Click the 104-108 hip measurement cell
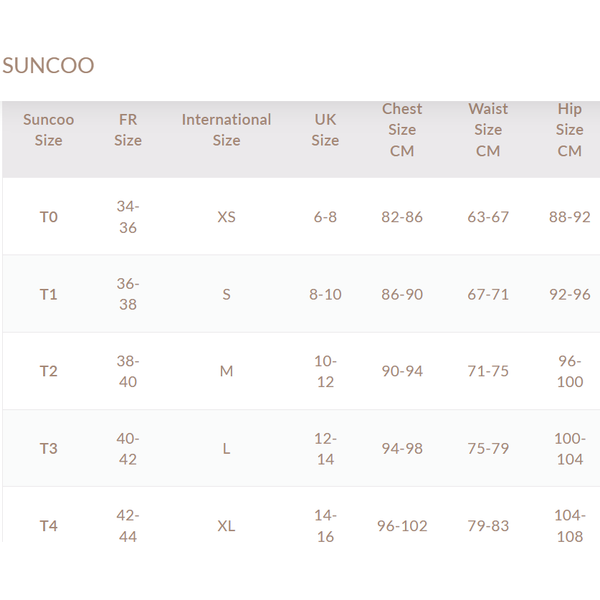The width and height of the screenshot is (600, 600). tap(569, 526)
